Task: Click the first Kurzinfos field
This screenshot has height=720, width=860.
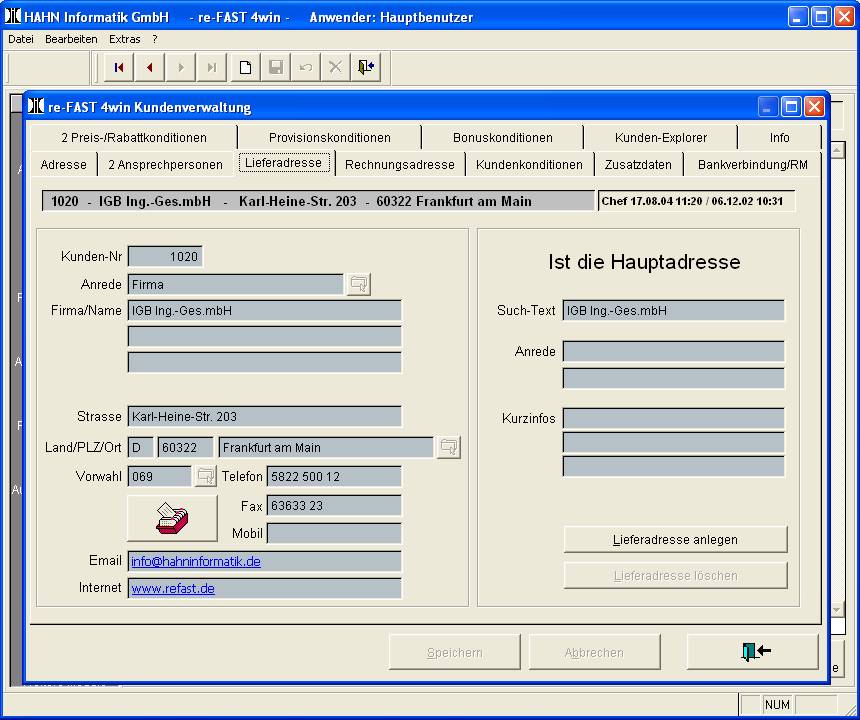Action: pyautogui.click(x=674, y=418)
